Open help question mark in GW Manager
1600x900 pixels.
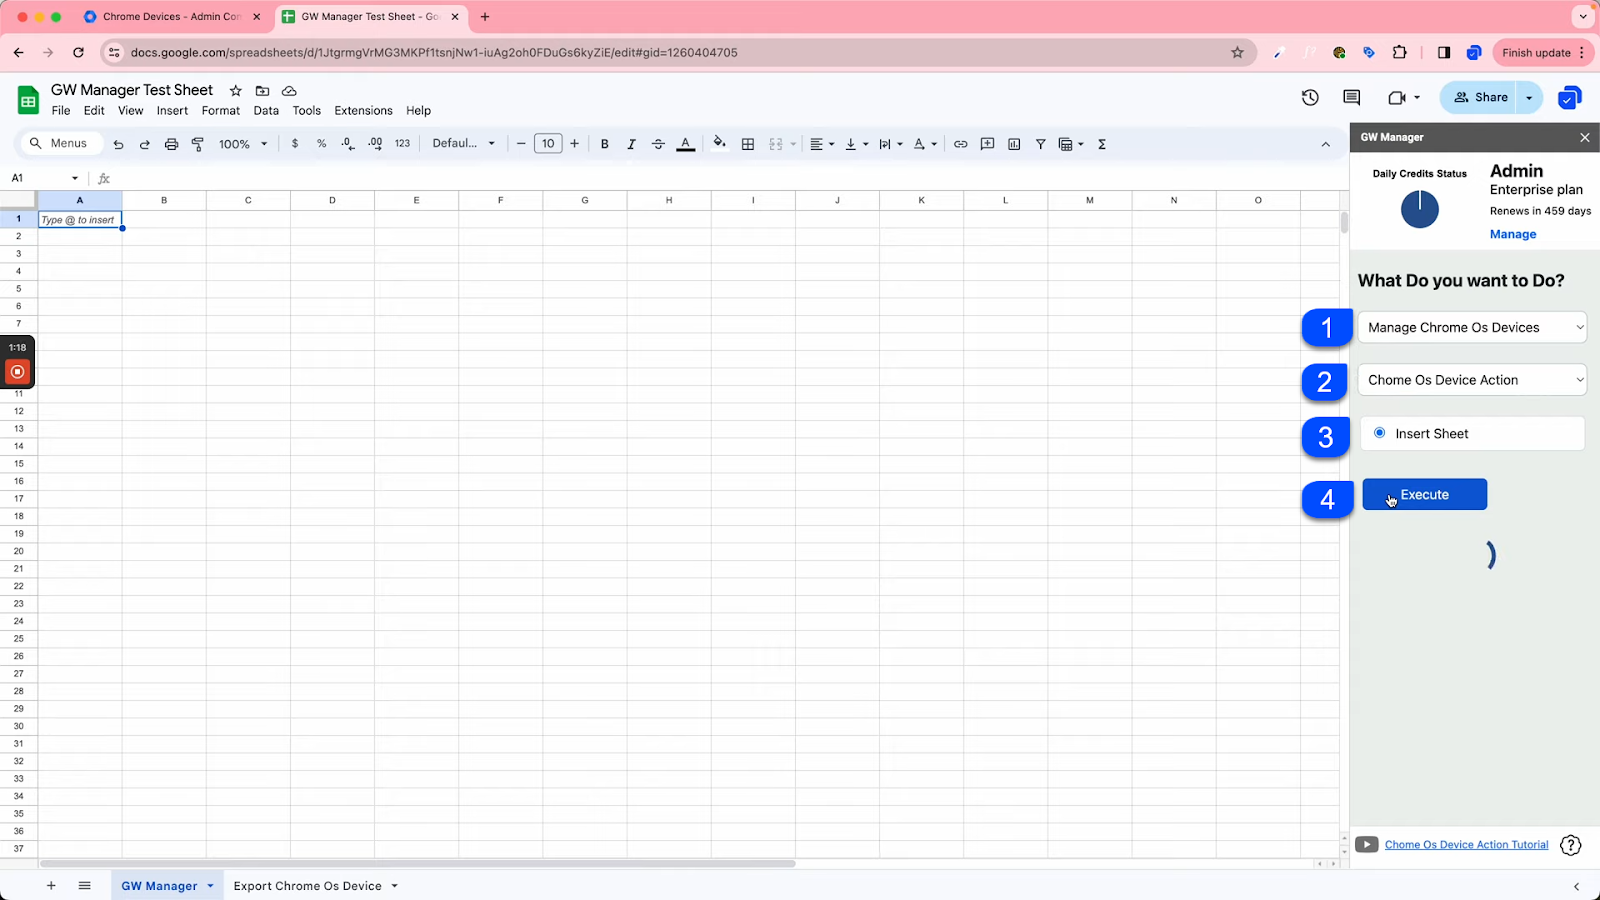[x=1571, y=845]
